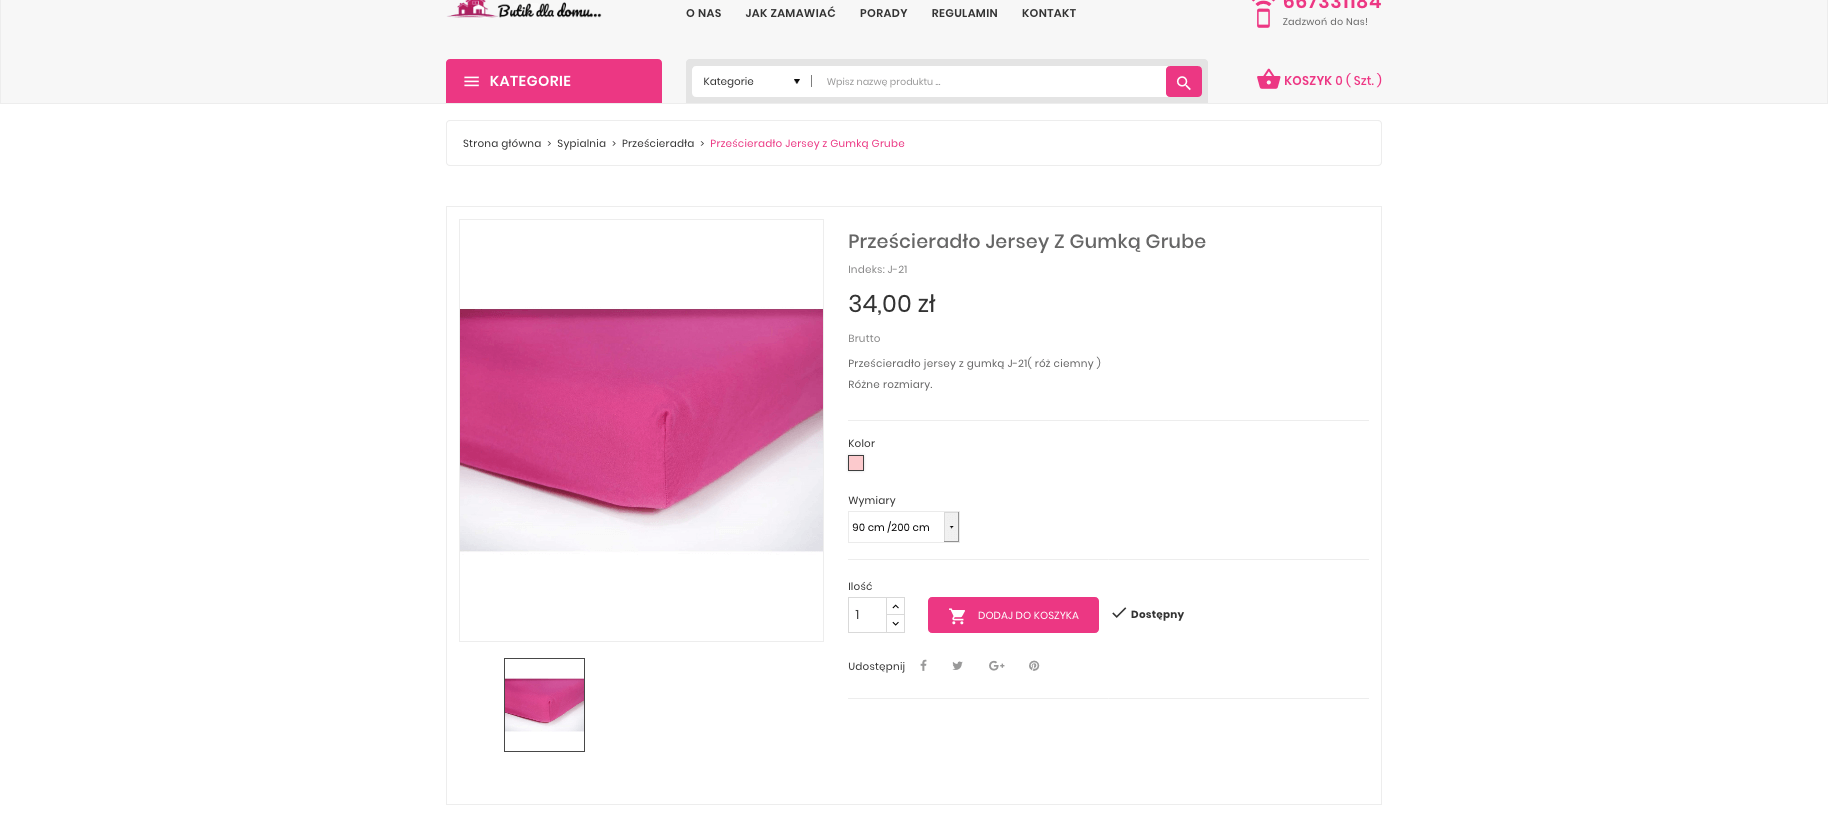Open the shopping basket icon
Image resolution: width=1828 pixels, height=814 pixels.
pos(1268,79)
